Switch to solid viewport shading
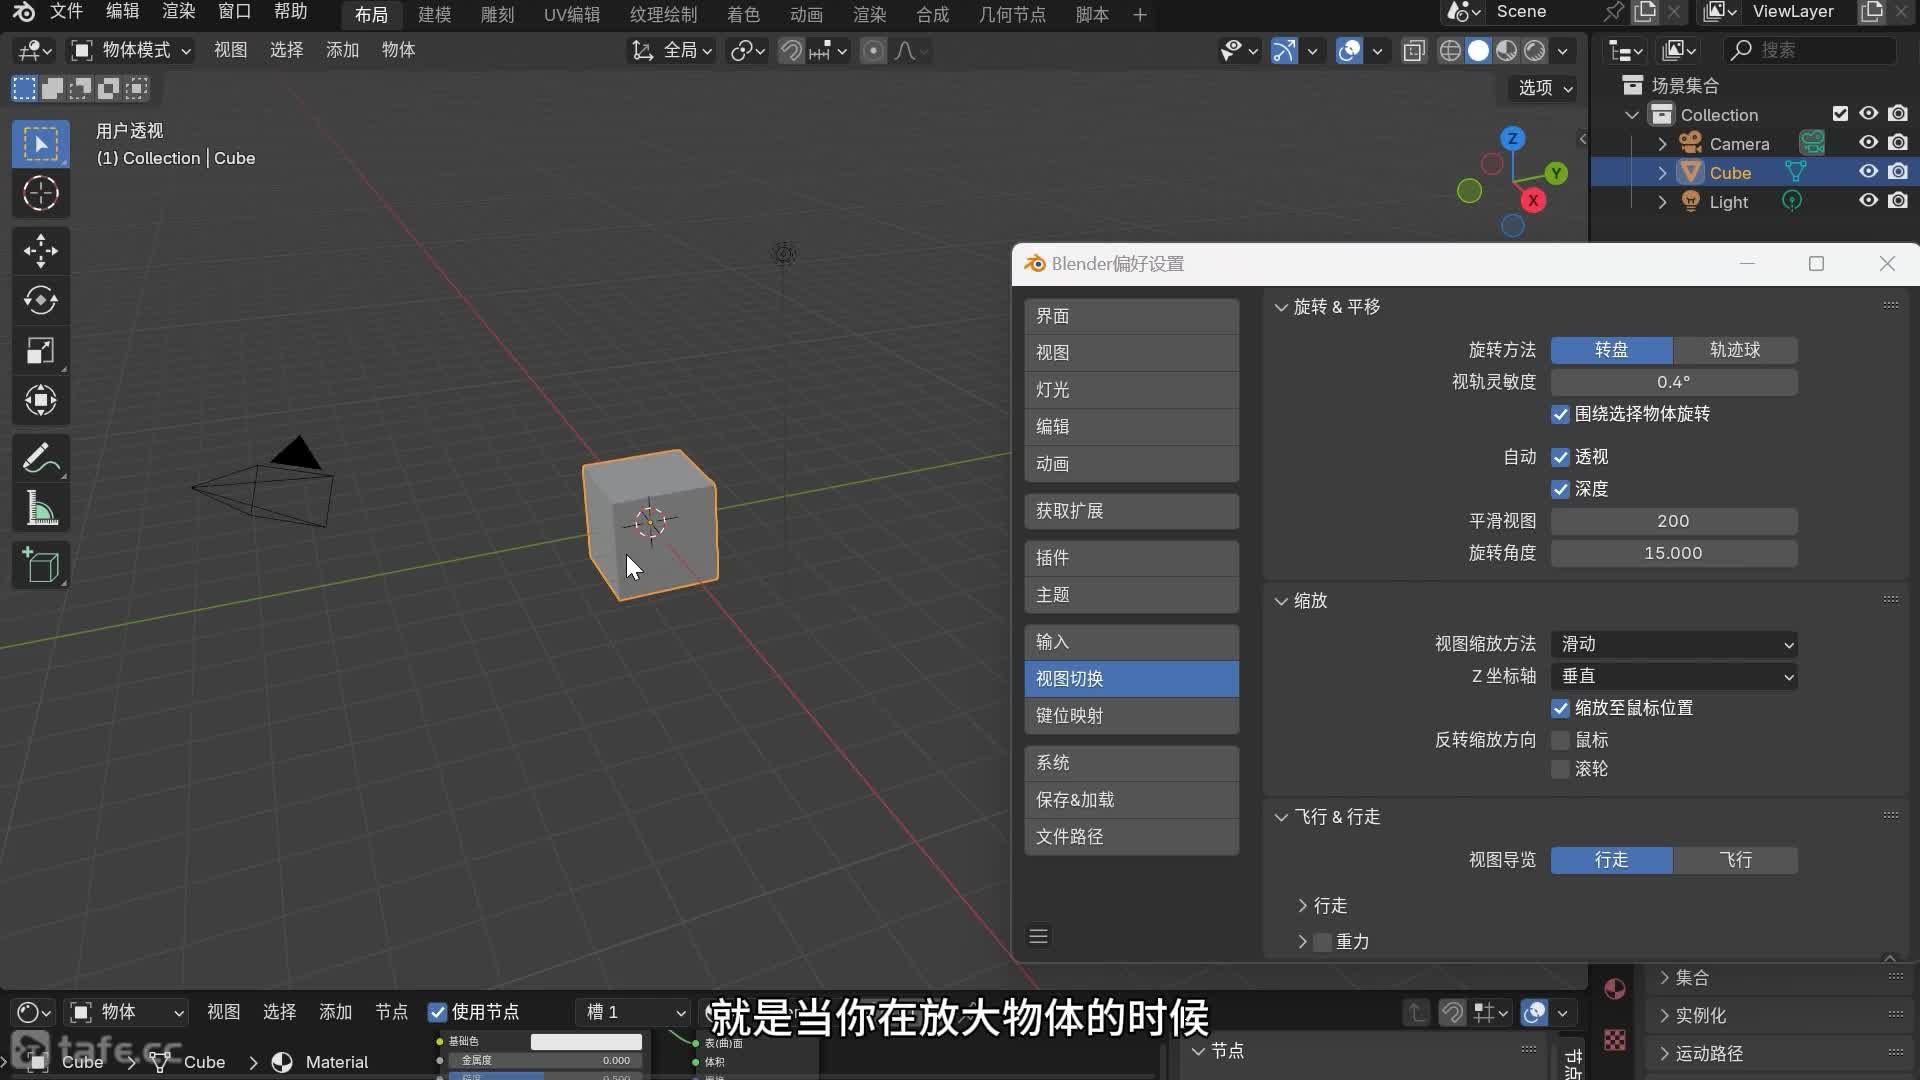 [1478, 51]
